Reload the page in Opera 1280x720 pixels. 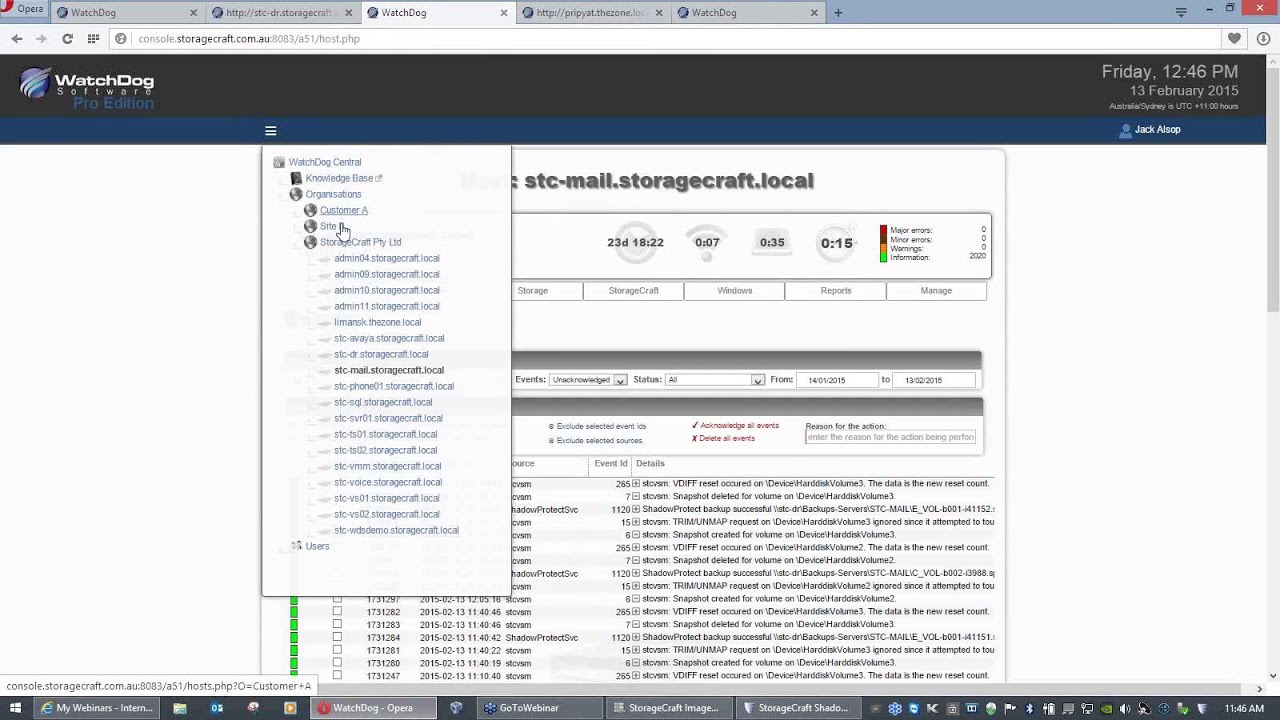coord(67,38)
